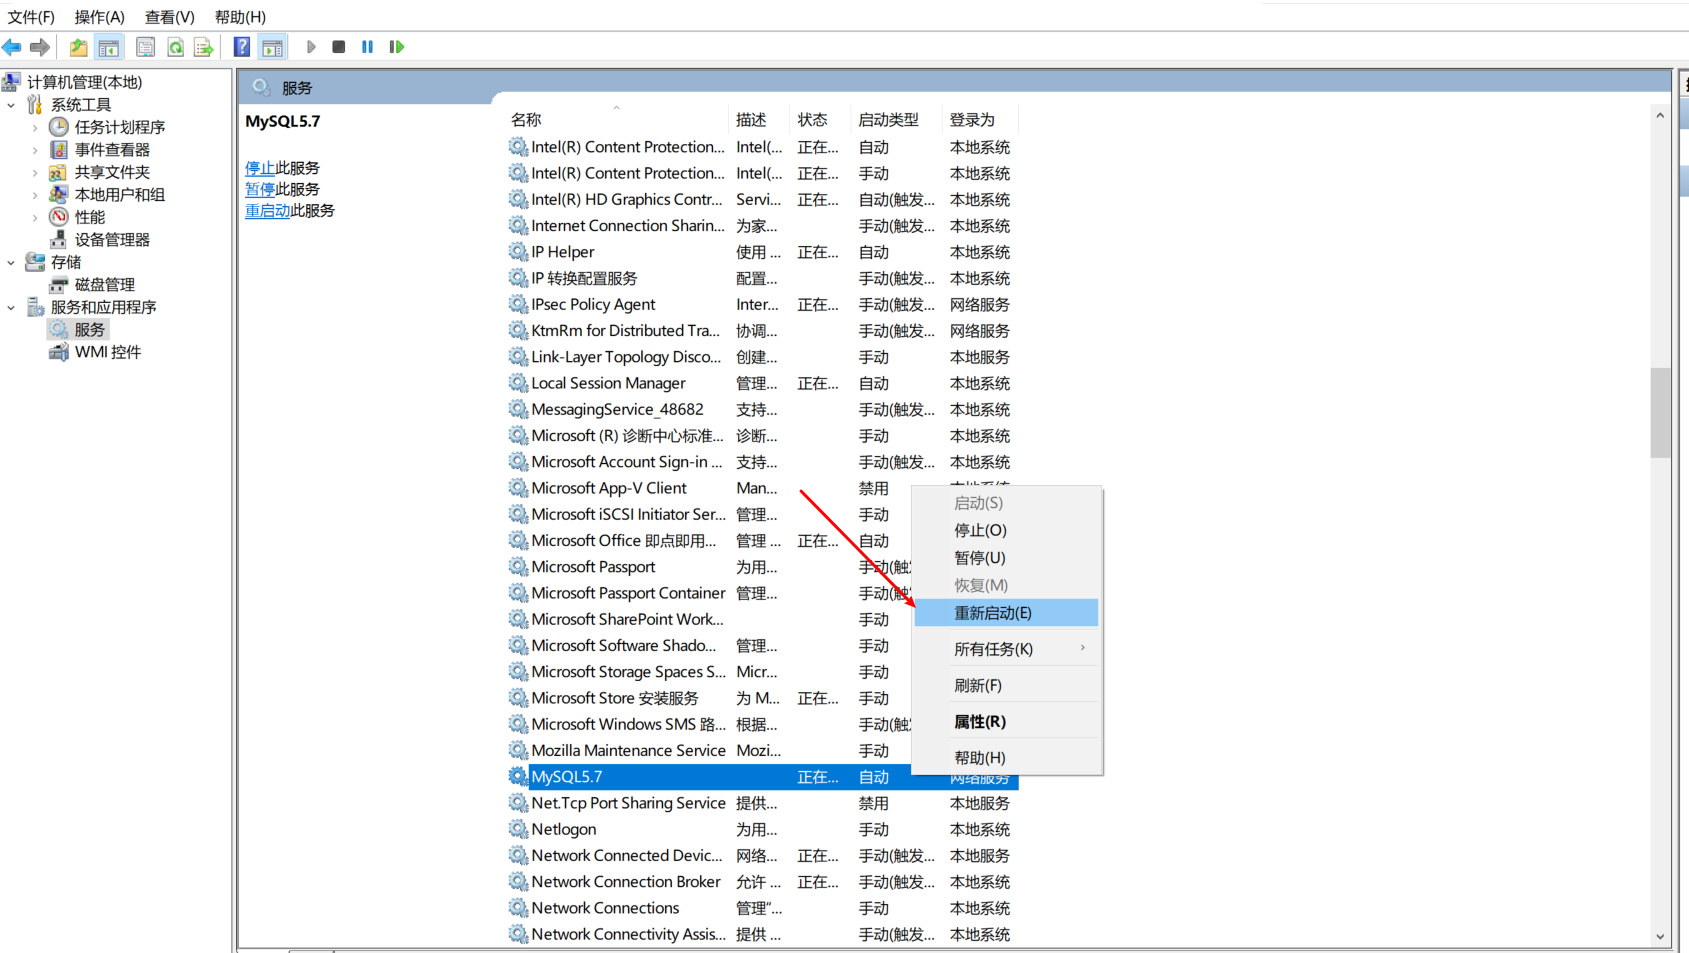Click the Export List toolbar icon
The width and height of the screenshot is (1689, 953).
pyautogui.click(x=204, y=47)
